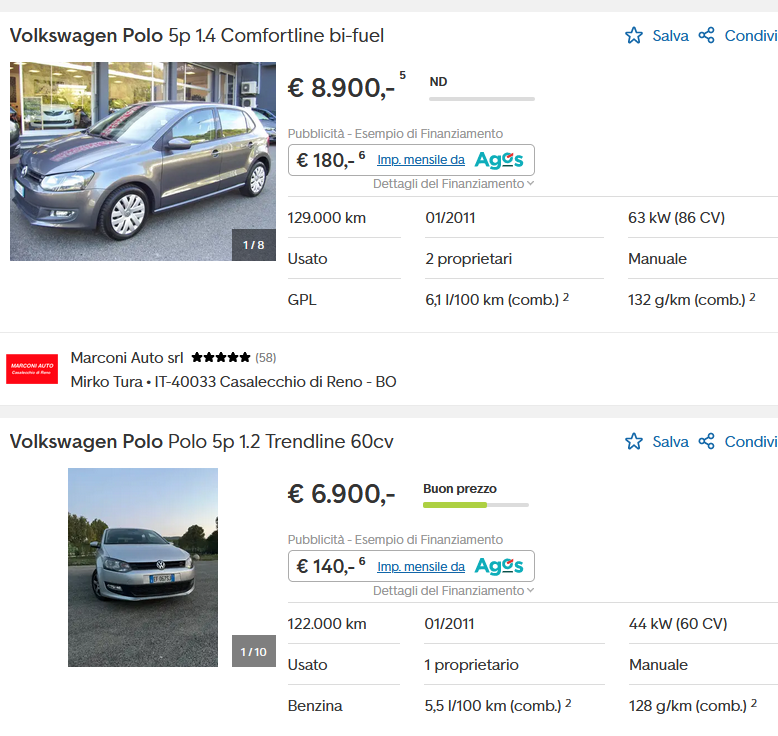The height and width of the screenshot is (736, 778).
Task: Click the five-star rating of Marconi Auto
Action: [221, 357]
